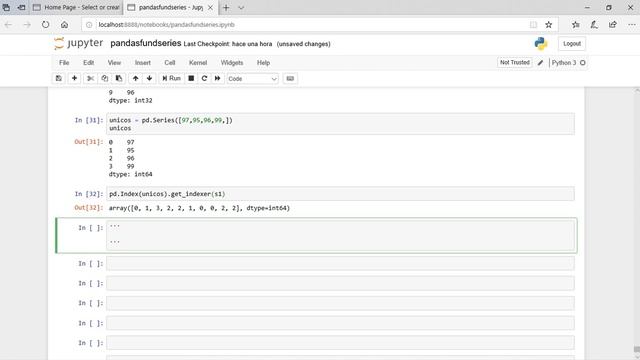The height and width of the screenshot is (360, 640).
Task: Add page to favorites star
Action: [549, 25]
